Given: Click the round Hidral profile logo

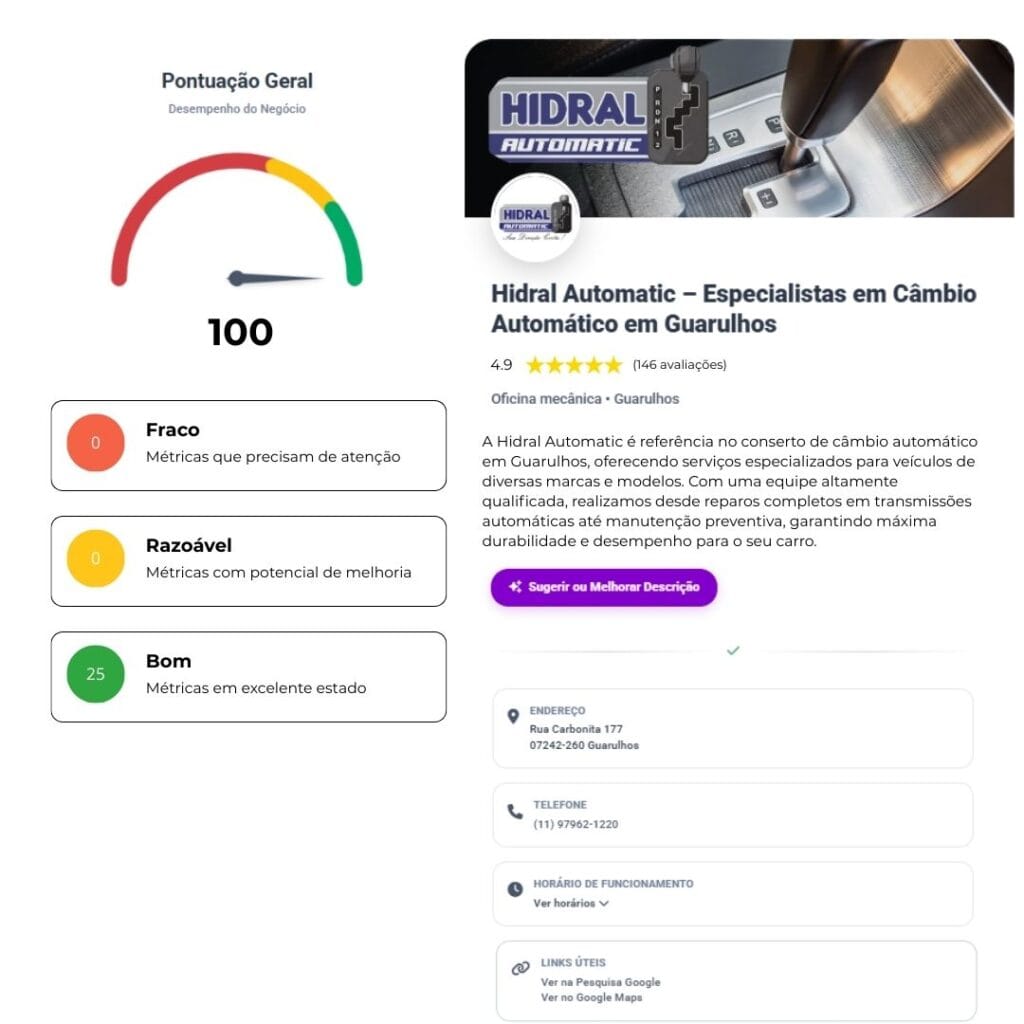Looking at the screenshot, I should pyautogui.click(x=536, y=219).
